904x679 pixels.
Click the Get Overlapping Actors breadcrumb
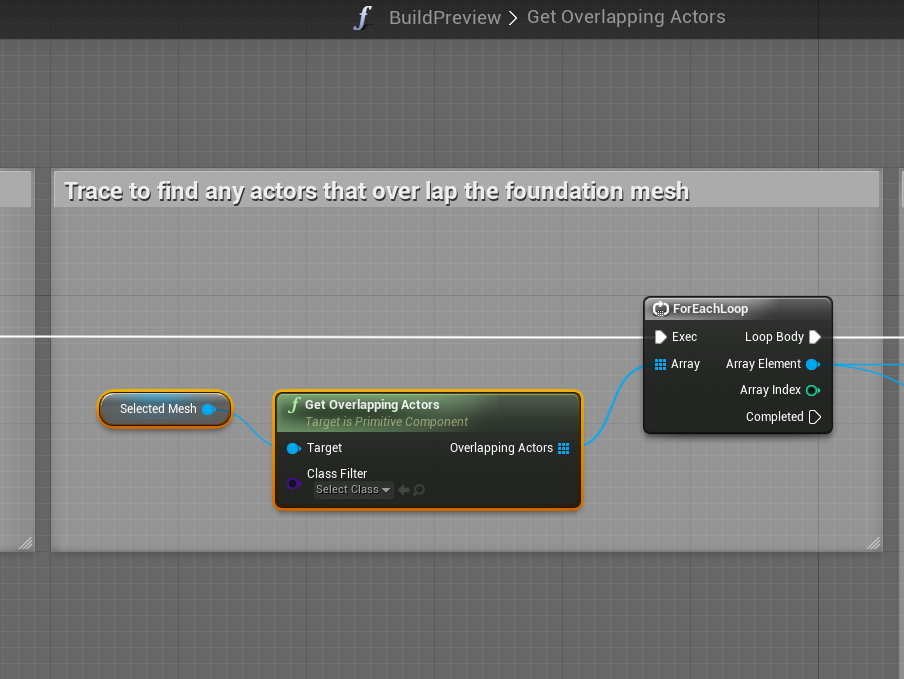(x=626, y=17)
